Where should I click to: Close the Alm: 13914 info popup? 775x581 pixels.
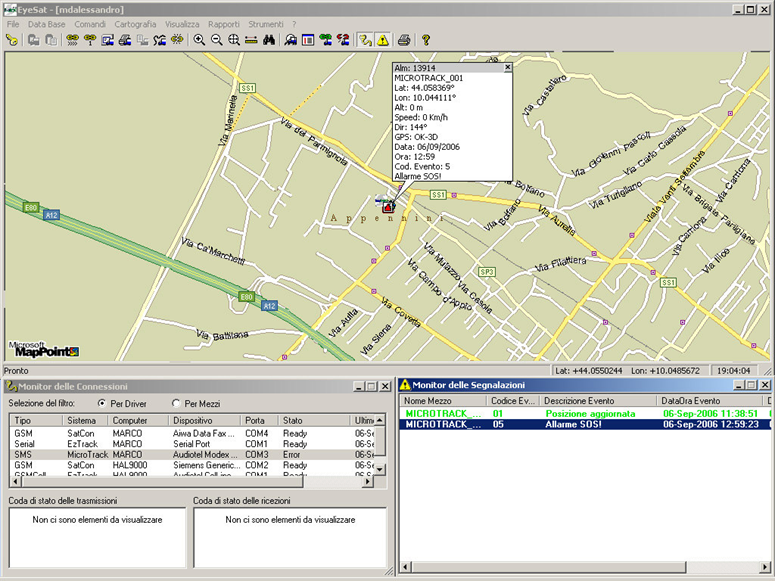pyautogui.click(x=507, y=67)
